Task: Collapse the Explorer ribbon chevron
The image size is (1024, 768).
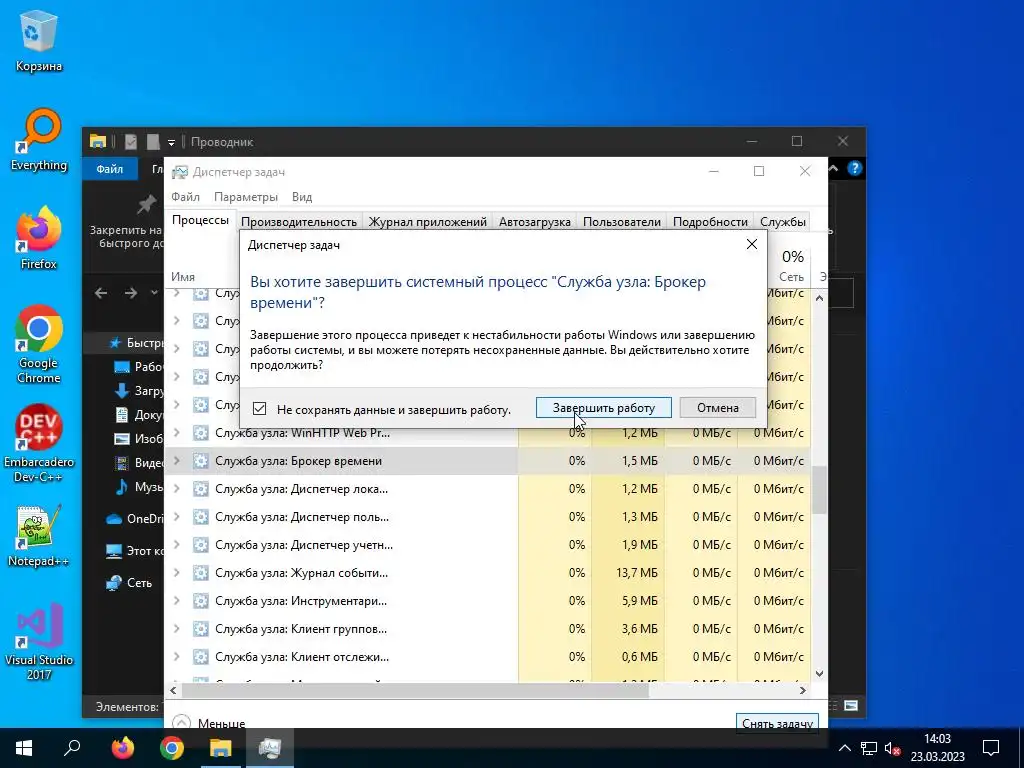Action: (834, 168)
